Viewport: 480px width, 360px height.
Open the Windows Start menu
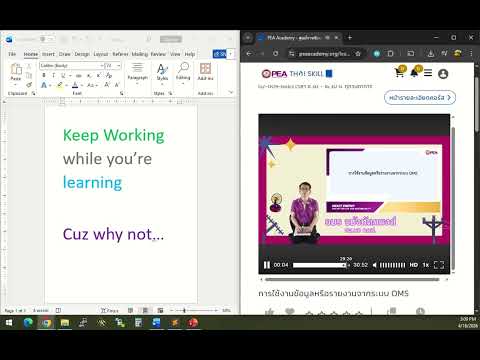(9, 323)
